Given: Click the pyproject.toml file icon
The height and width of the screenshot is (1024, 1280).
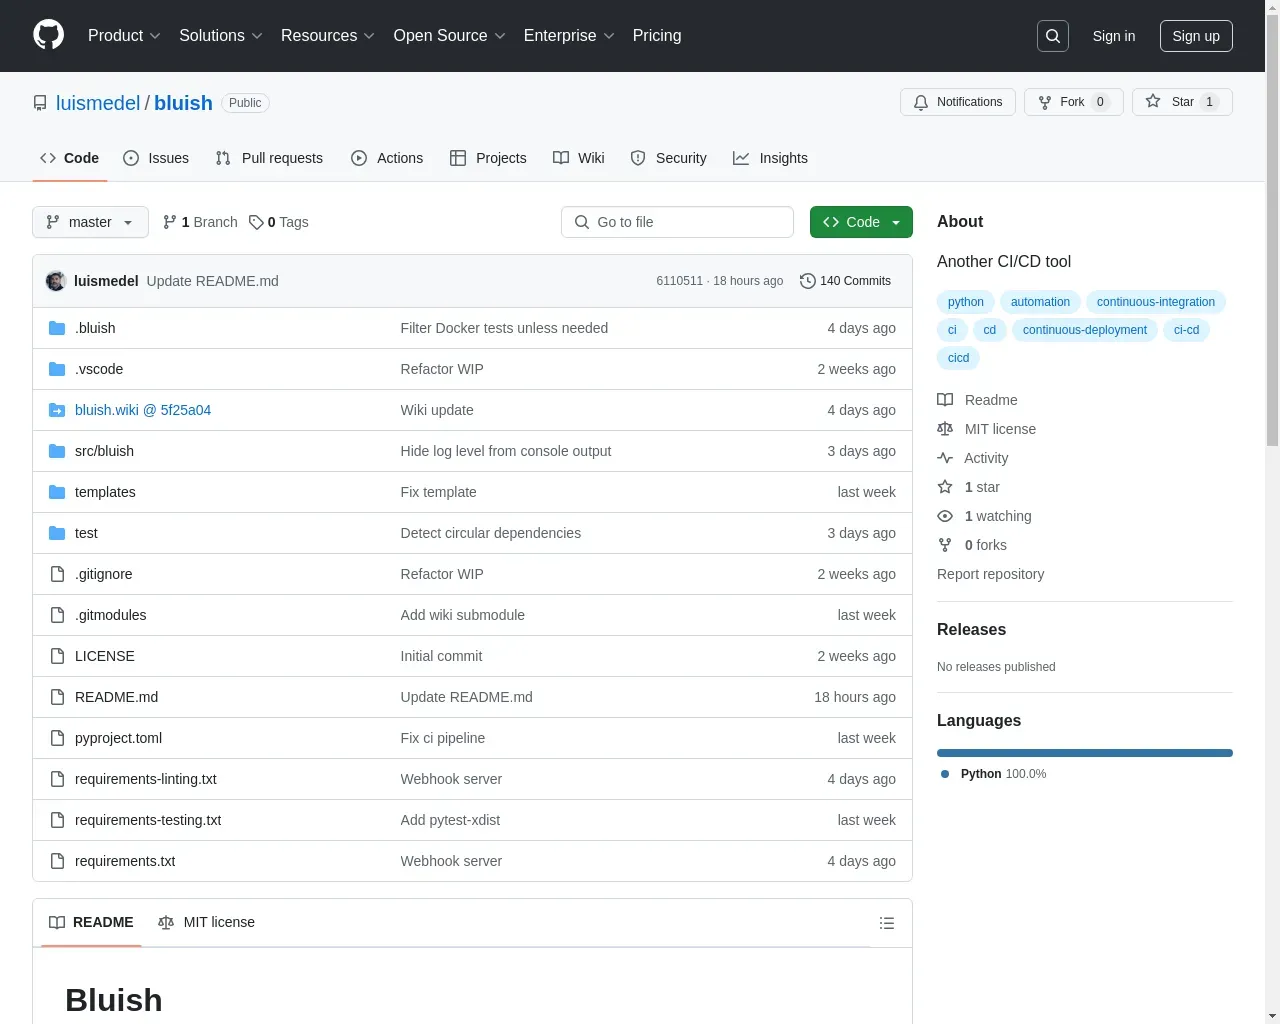Looking at the screenshot, I should 57,738.
